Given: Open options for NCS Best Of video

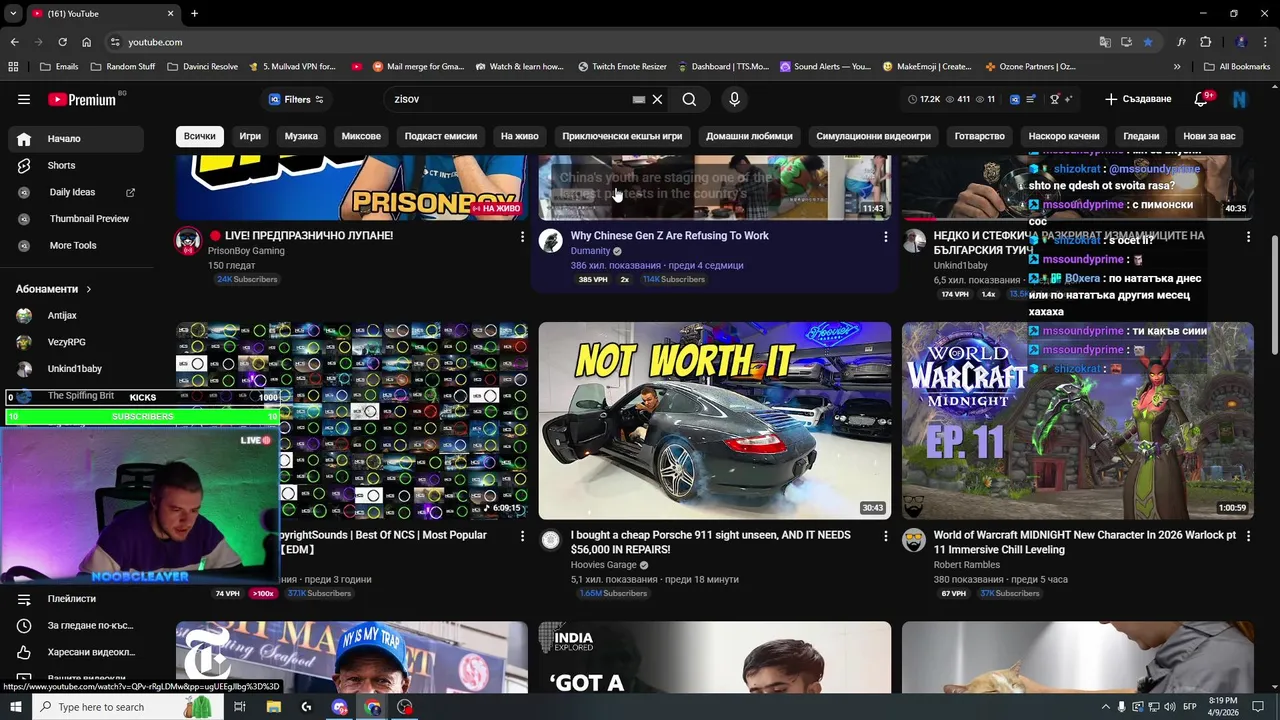Looking at the screenshot, I should pos(522,536).
